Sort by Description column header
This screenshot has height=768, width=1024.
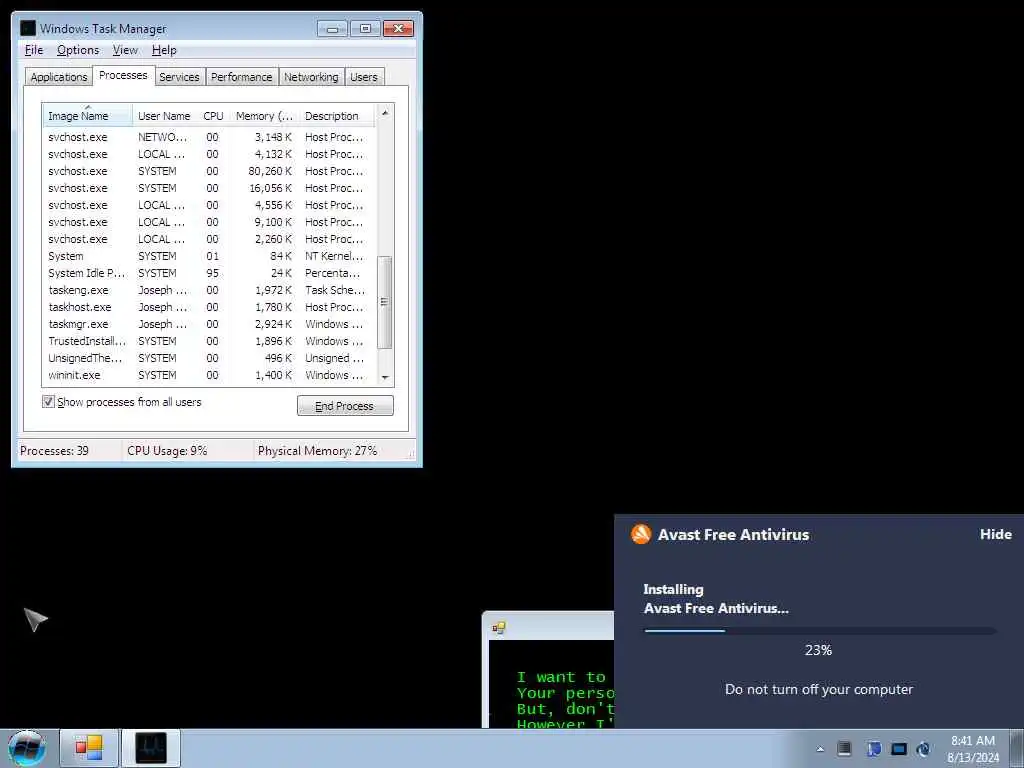[337, 116]
